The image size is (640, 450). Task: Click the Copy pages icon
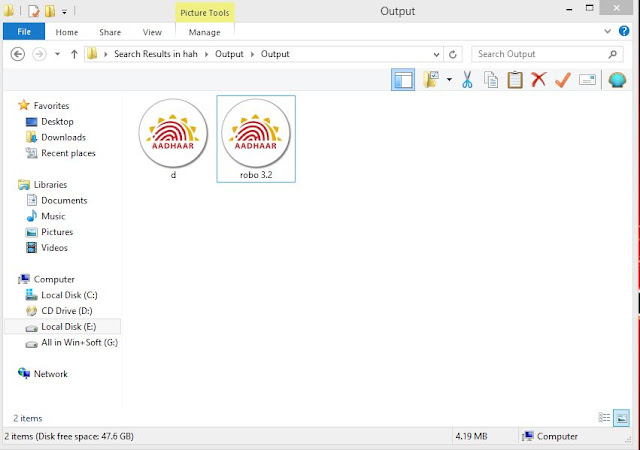click(491, 80)
